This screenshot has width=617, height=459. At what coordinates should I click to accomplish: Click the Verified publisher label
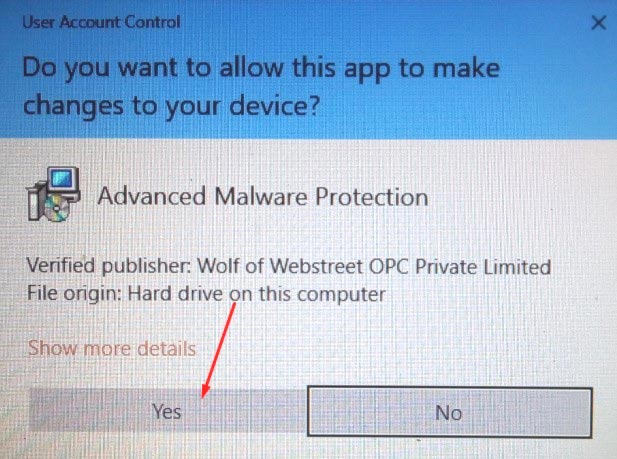109,266
